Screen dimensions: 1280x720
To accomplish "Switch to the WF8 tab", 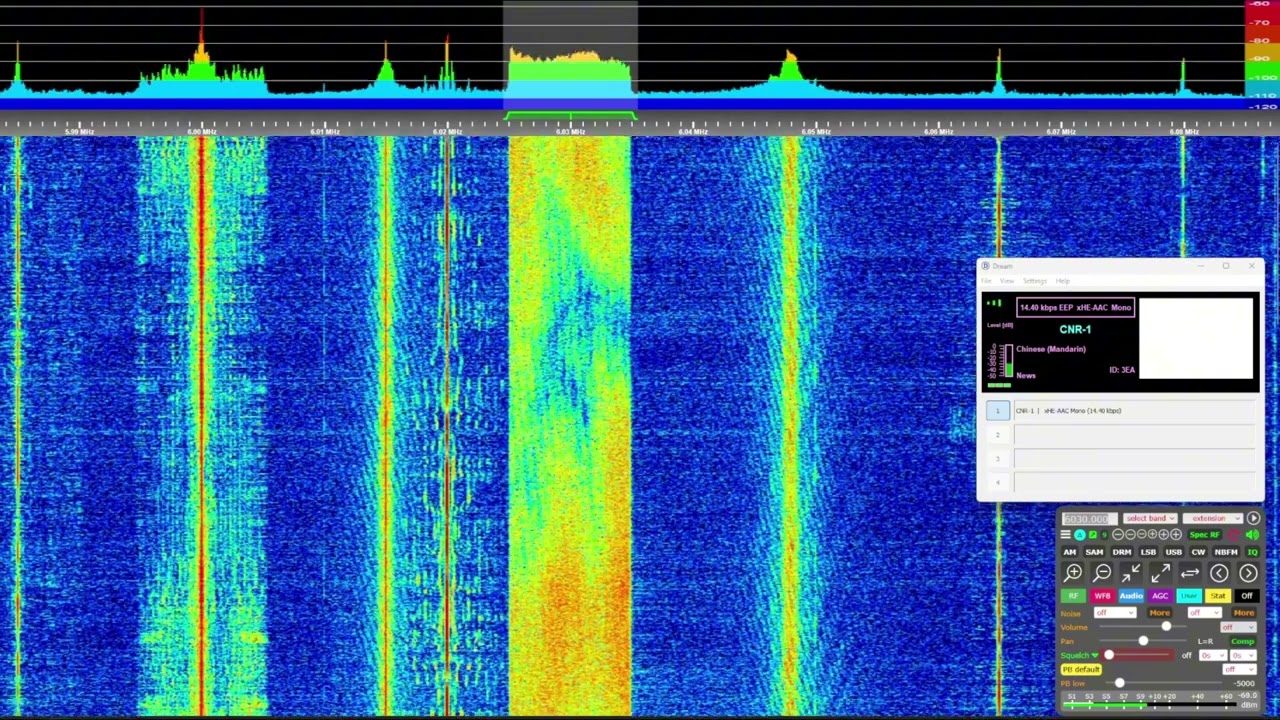I will [x=1102, y=596].
